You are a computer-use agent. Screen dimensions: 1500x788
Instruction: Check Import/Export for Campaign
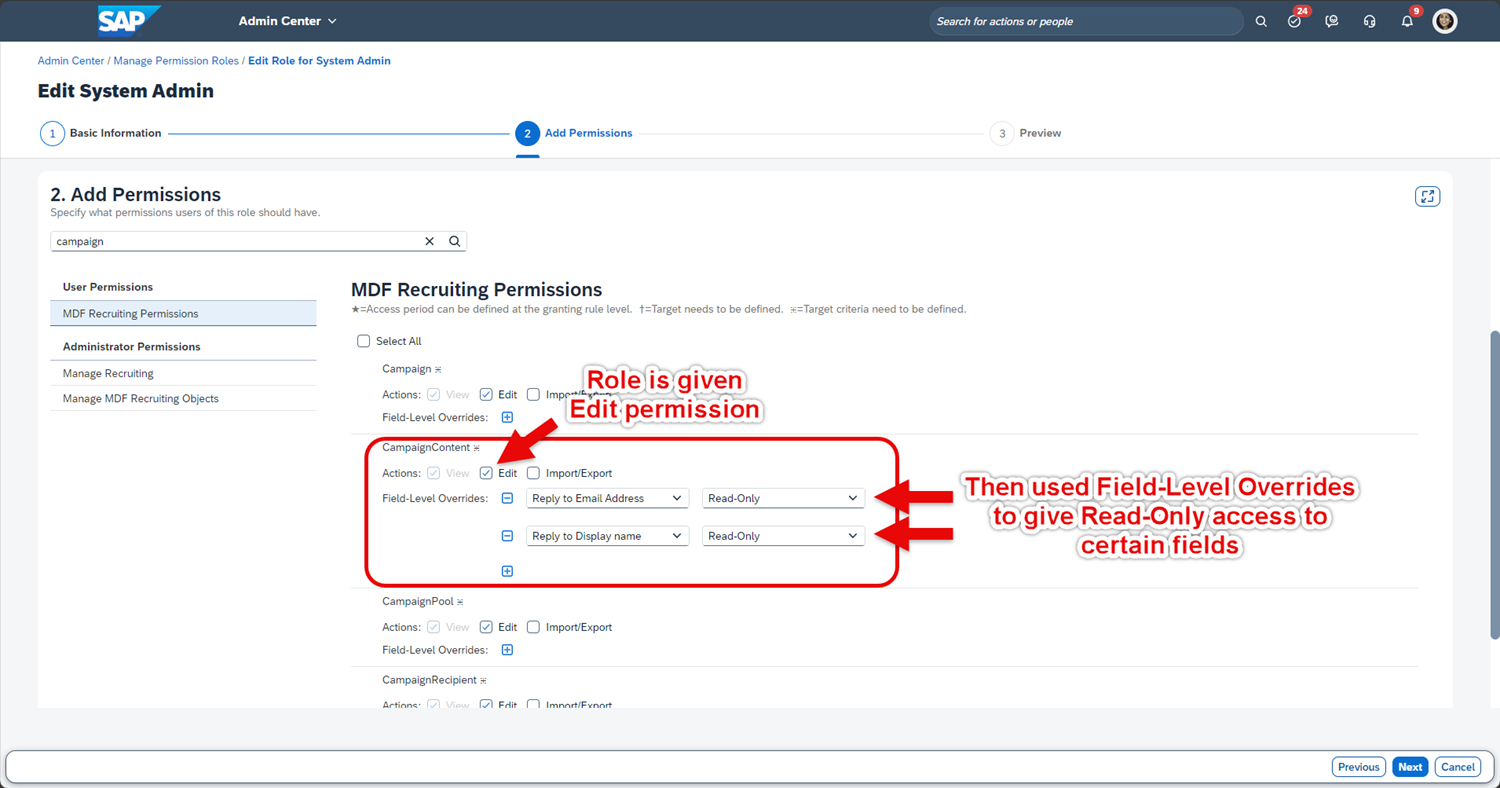pos(534,395)
